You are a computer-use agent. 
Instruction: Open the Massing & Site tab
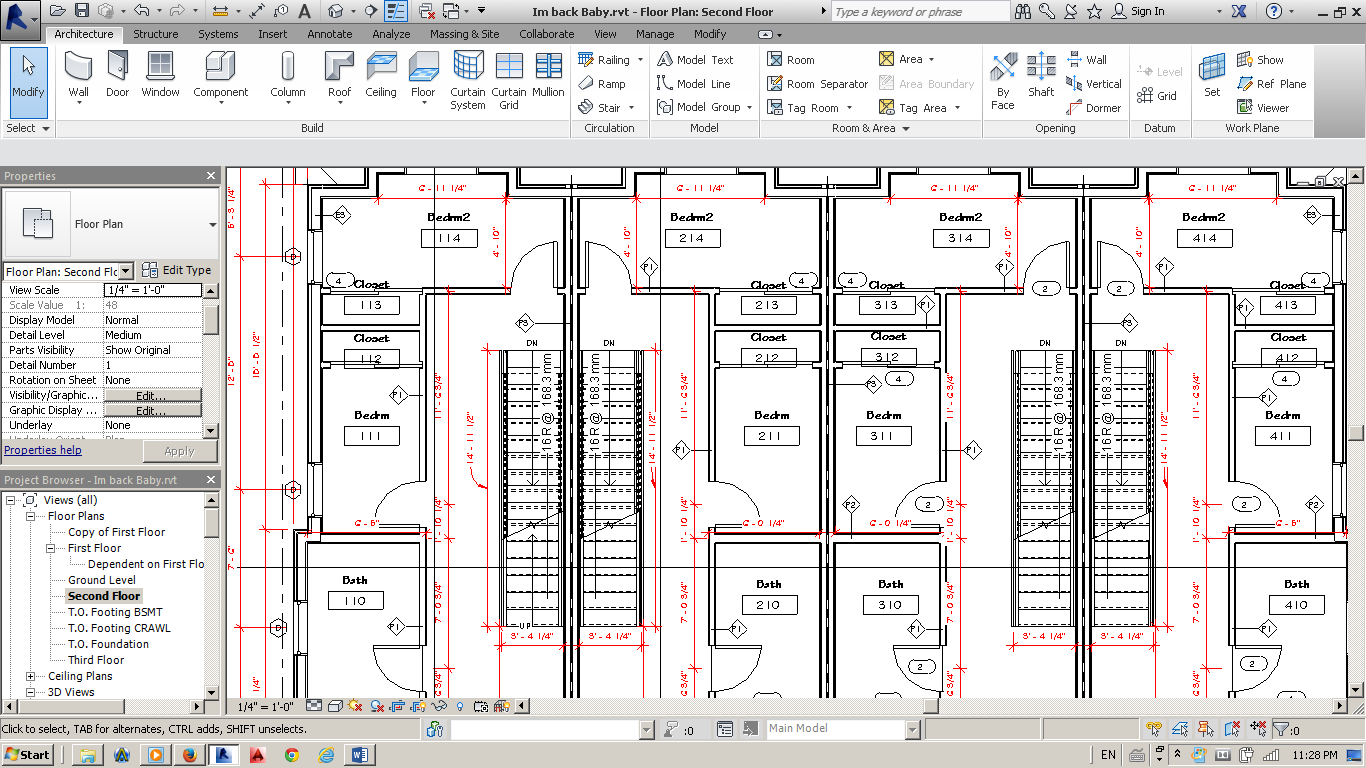point(464,34)
